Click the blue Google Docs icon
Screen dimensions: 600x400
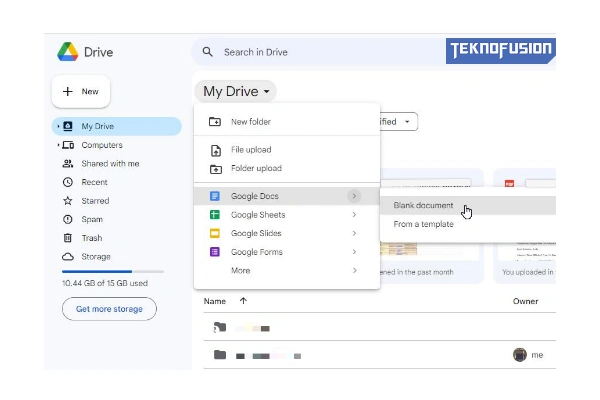pos(215,196)
